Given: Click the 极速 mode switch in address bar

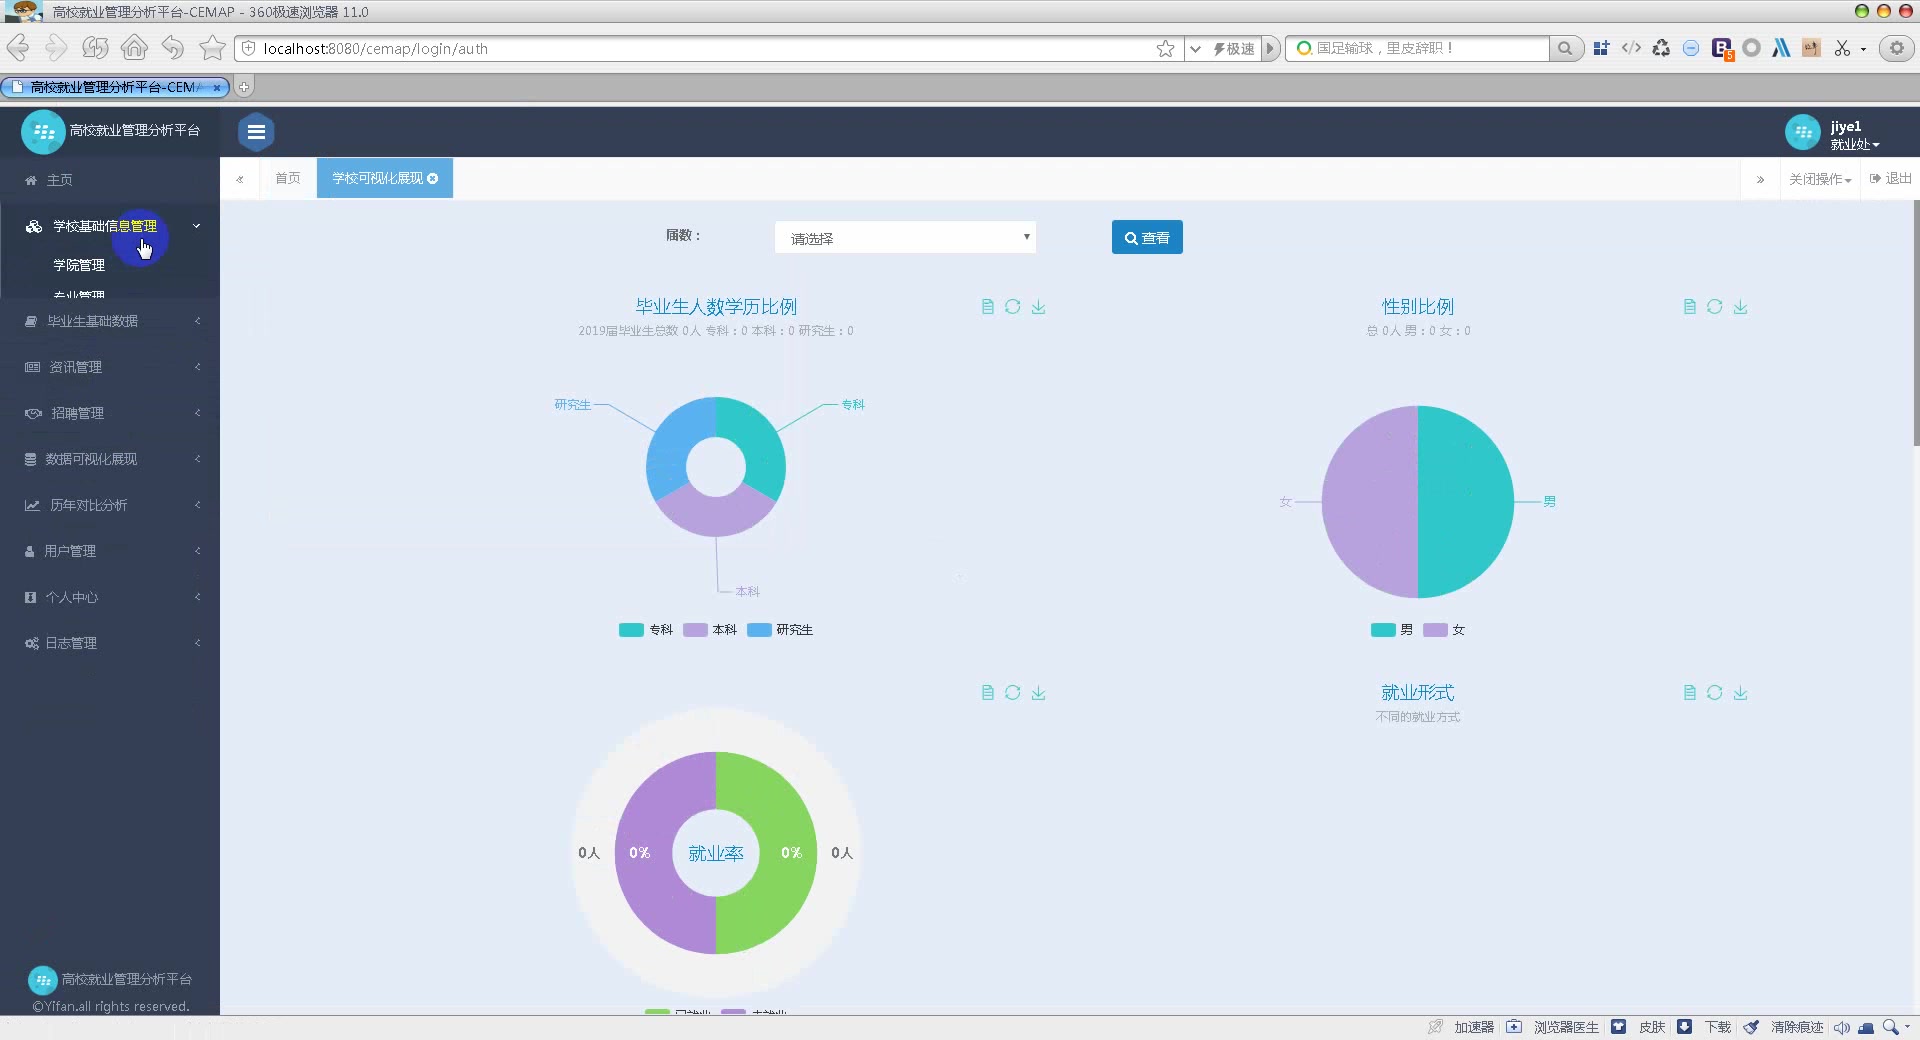Looking at the screenshot, I should pos(1233,48).
